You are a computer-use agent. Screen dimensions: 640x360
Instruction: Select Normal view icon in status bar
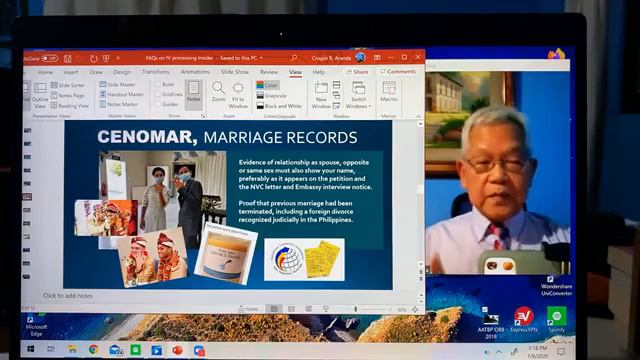click(274, 309)
